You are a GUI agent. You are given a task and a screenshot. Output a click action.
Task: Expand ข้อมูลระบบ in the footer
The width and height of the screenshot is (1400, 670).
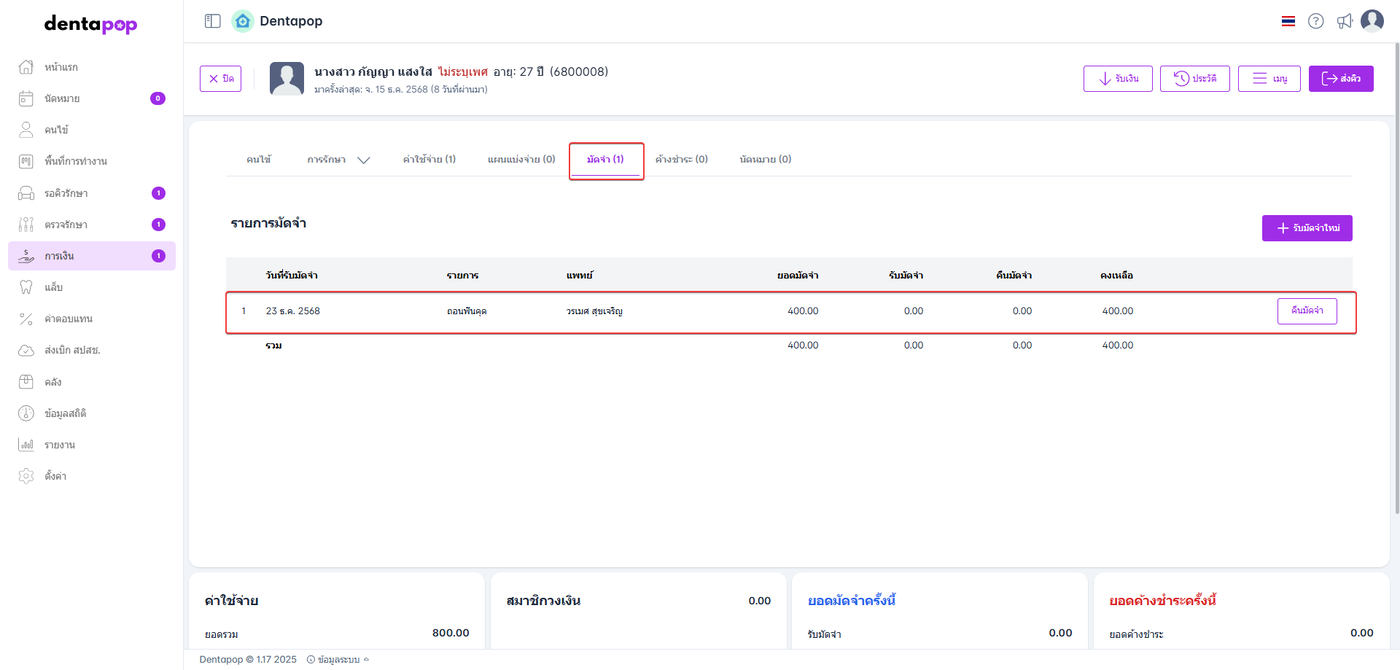(x=338, y=660)
